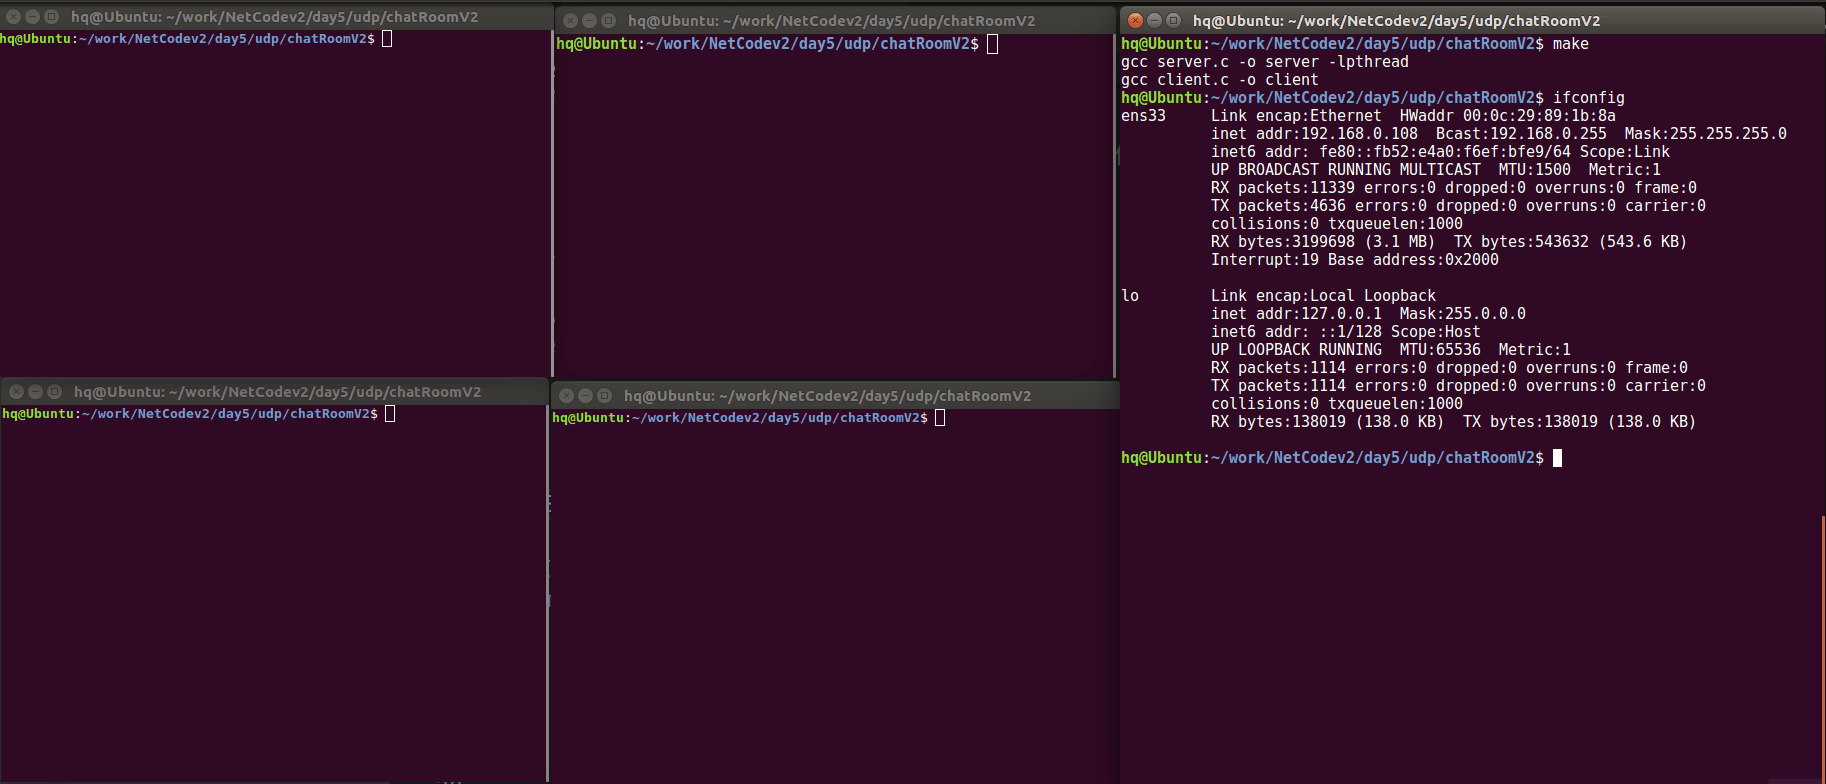This screenshot has height=784, width=1826.
Task: Click the 'fe80::fb52:e4a0:f6ef:bfe9/64' address
Action: 1445,152
